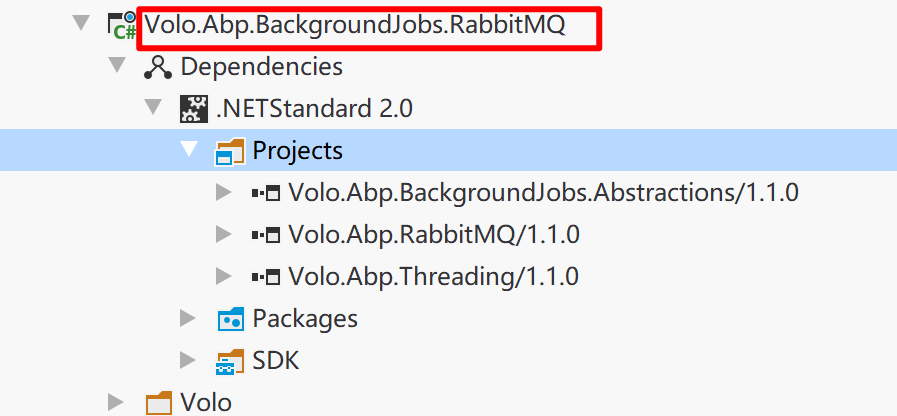Image resolution: width=897 pixels, height=416 pixels.
Task: Select the Volo.Abp.Threading/1.1.0 item
Action: tap(433, 277)
